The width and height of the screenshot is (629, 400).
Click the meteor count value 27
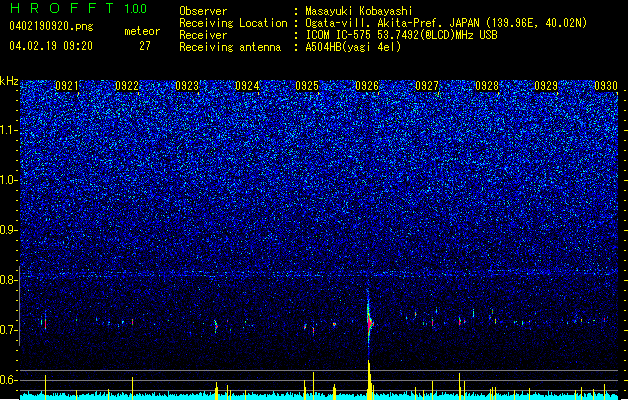[x=145, y=46]
